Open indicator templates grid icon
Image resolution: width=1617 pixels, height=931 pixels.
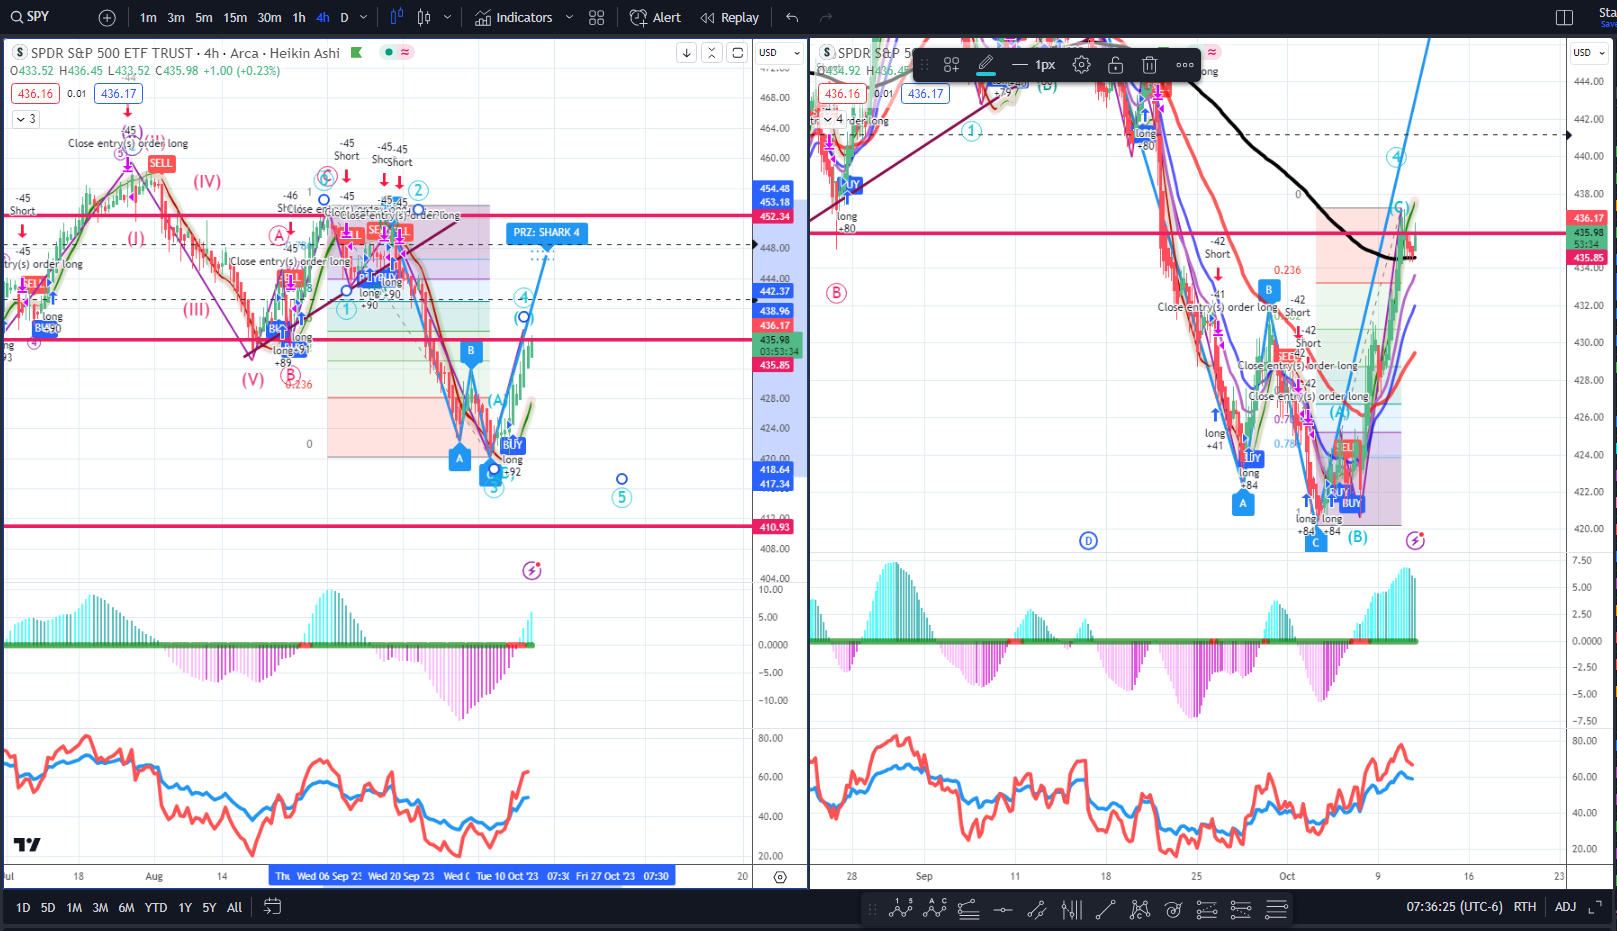[x=597, y=17]
